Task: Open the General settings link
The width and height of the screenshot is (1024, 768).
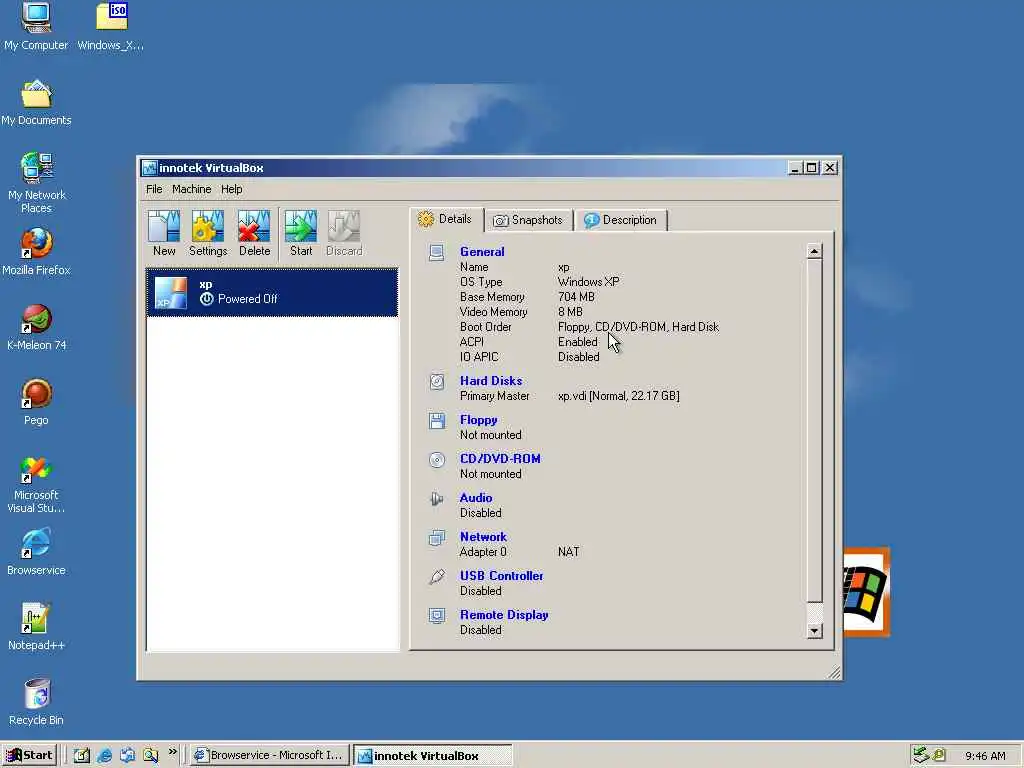Action: point(482,252)
